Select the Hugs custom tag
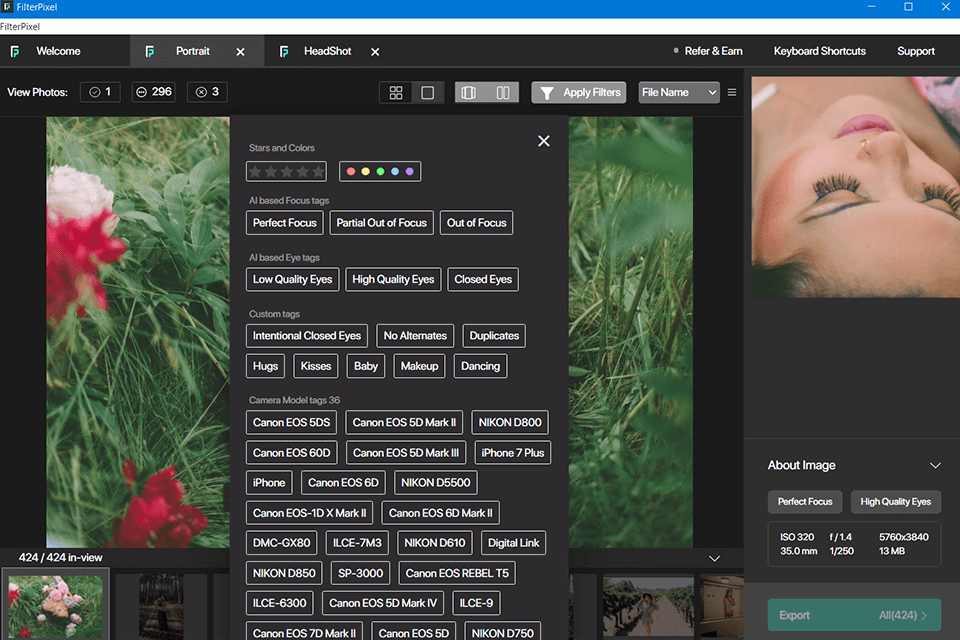This screenshot has width=960, height=640. pos(265,366)
